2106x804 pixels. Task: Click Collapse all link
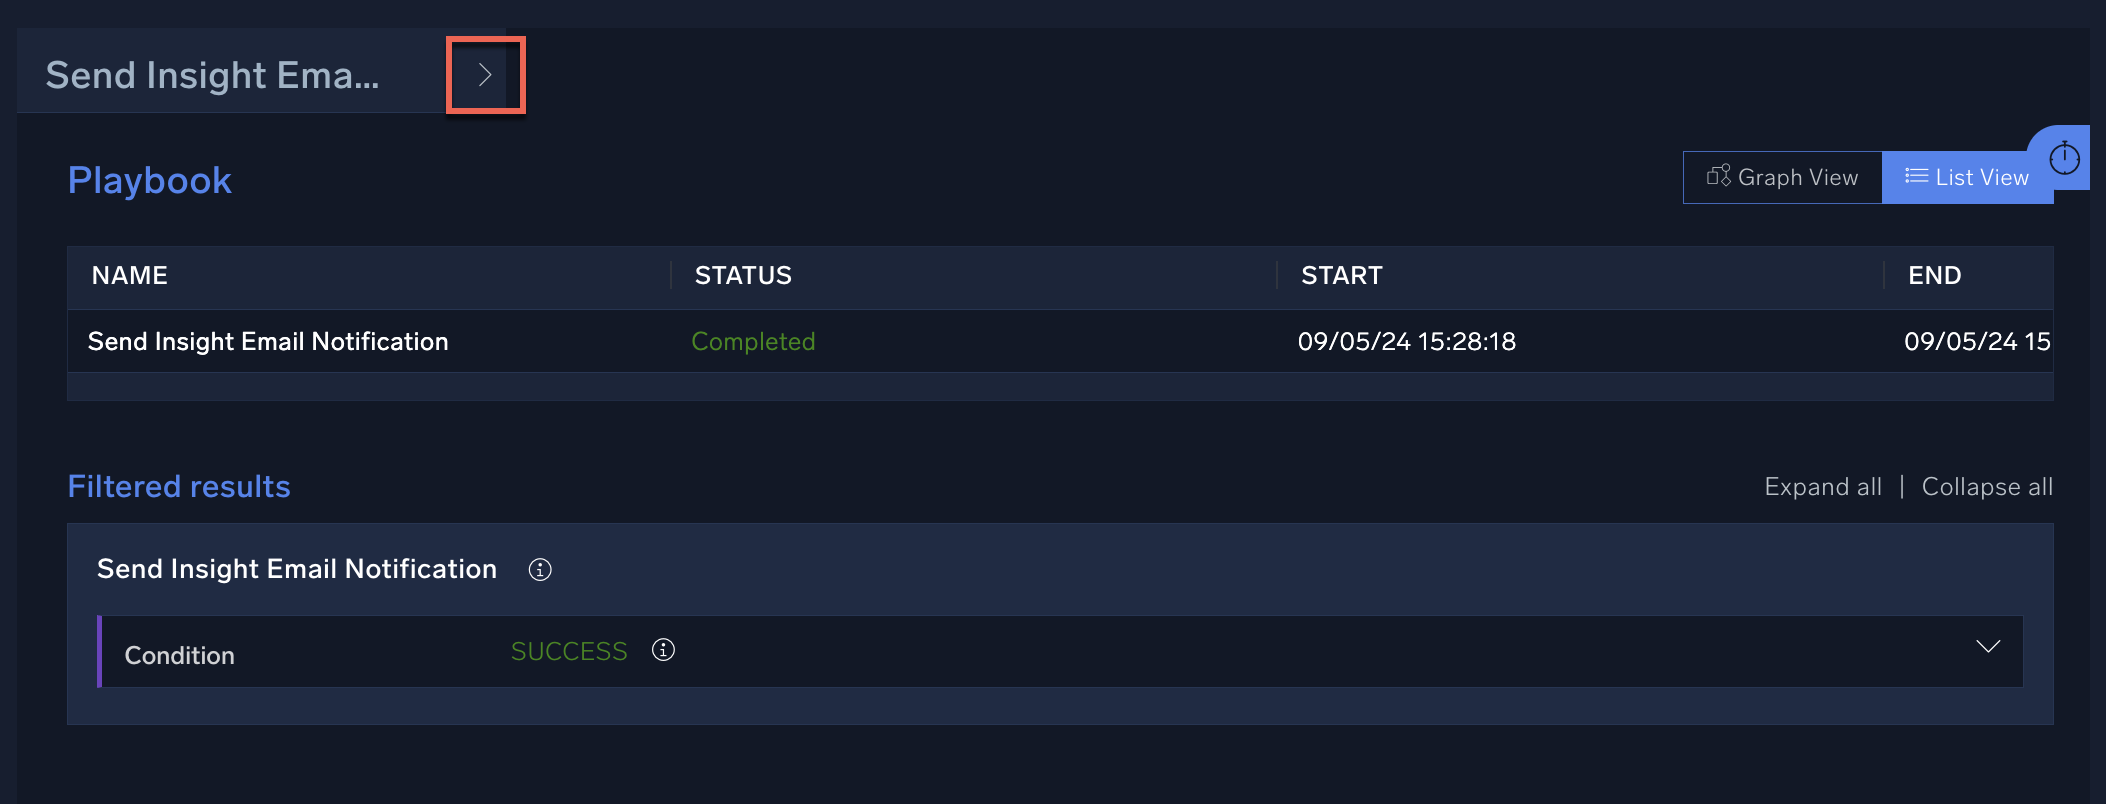click(1986, 487)
